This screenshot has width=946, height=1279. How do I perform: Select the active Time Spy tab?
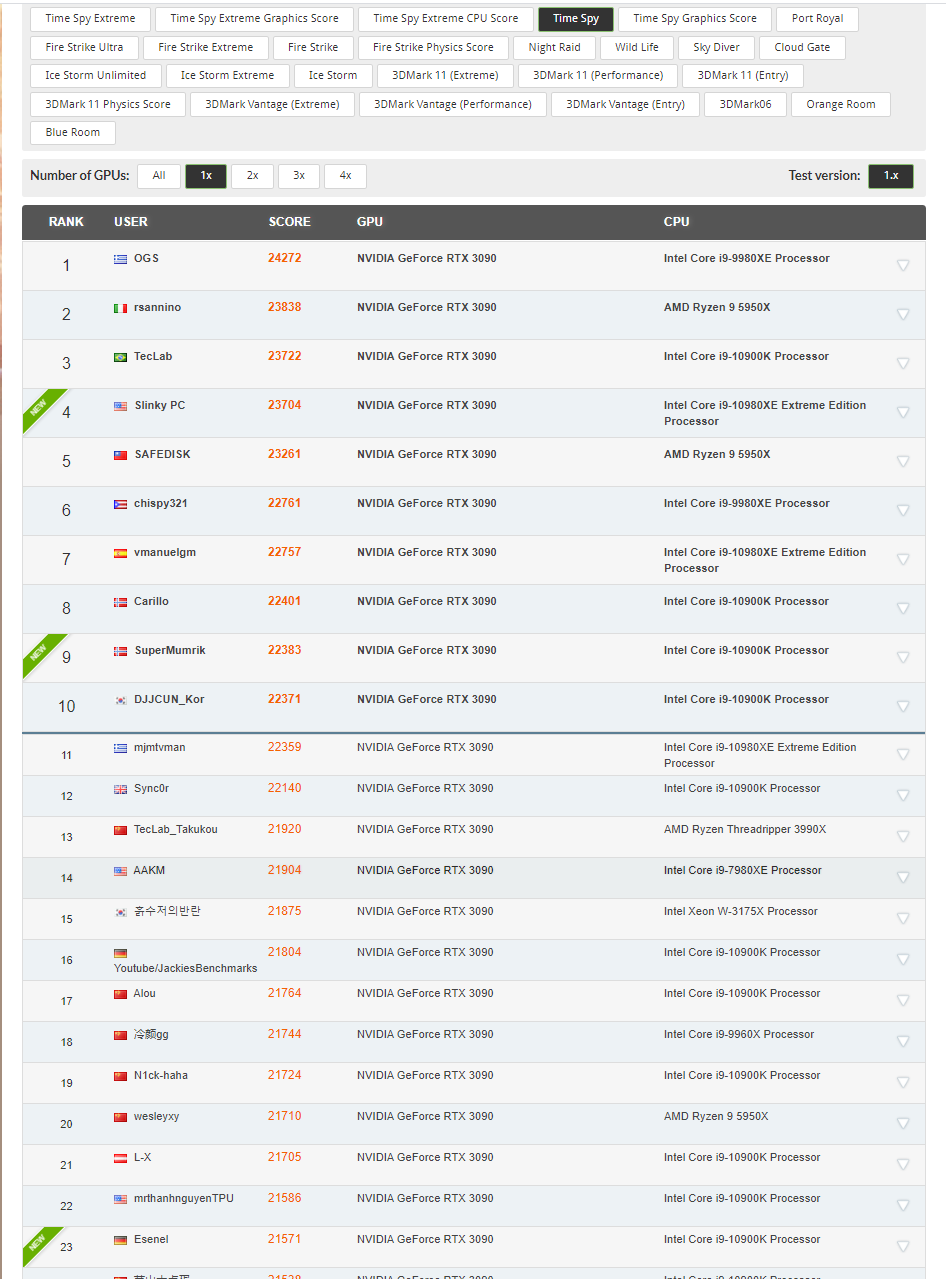(x=575, y=19)
